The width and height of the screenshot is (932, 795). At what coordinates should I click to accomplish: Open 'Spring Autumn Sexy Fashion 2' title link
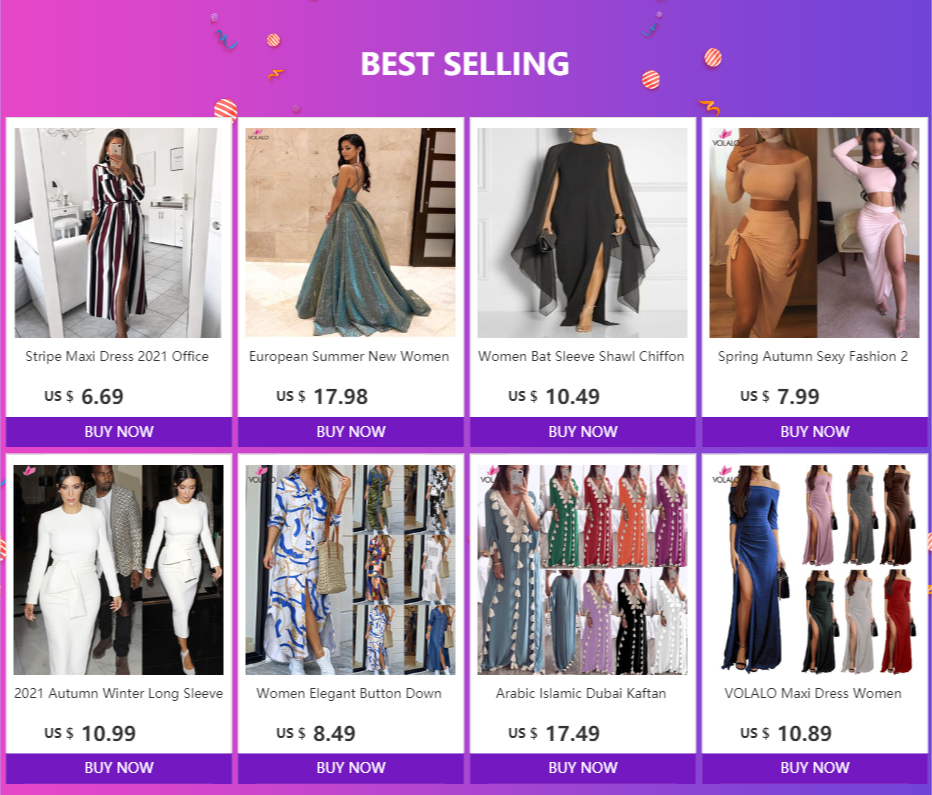813,357
